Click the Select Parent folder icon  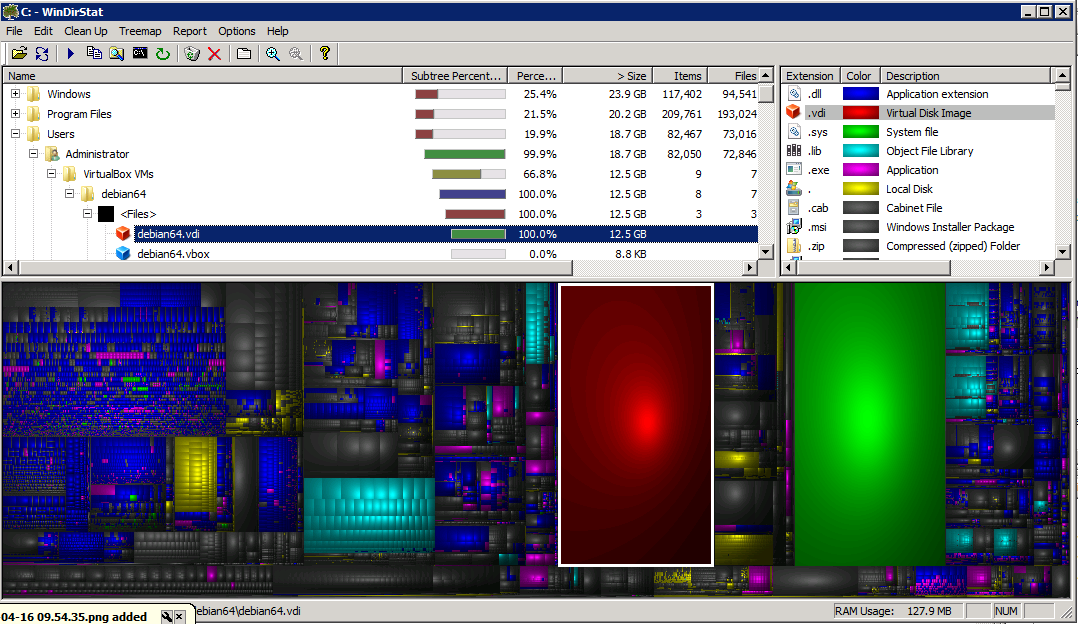coord(244,54)
